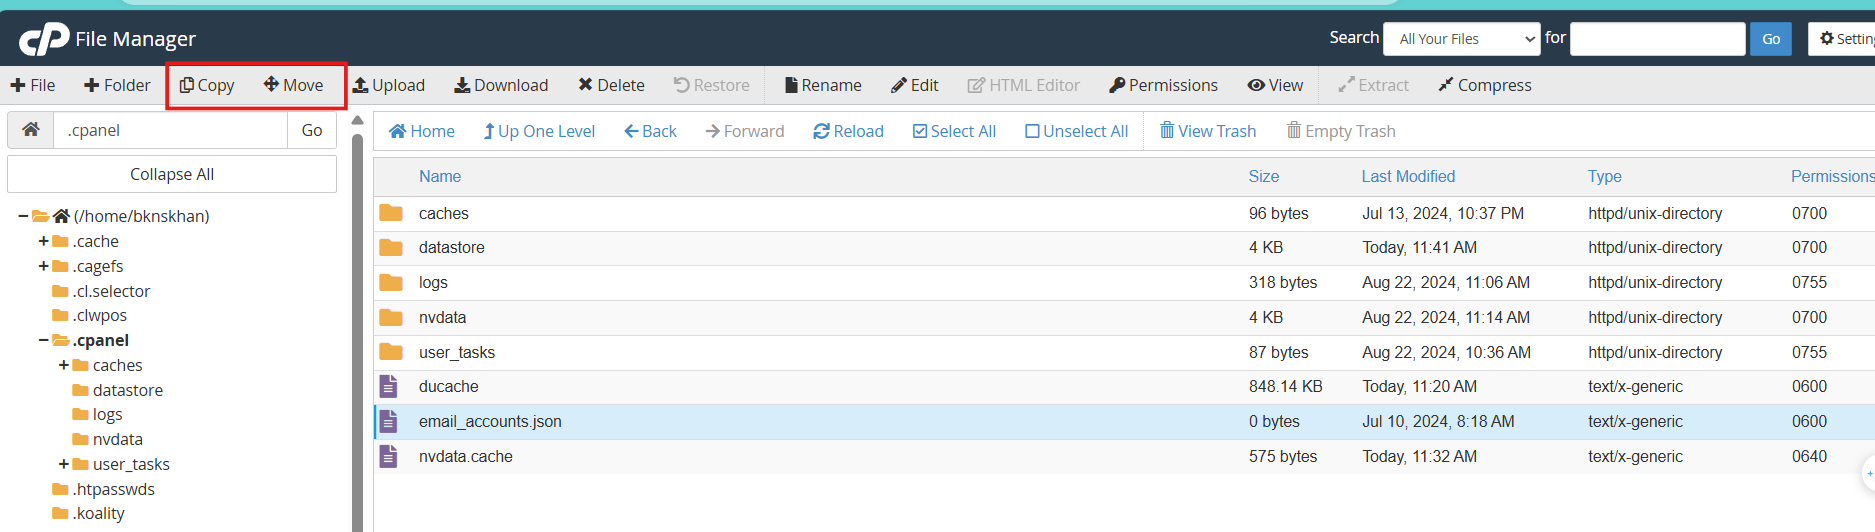Viewport: 1875px width, 532px height.
Task: Click Select All checkbox link
Action: coord(954,131)
